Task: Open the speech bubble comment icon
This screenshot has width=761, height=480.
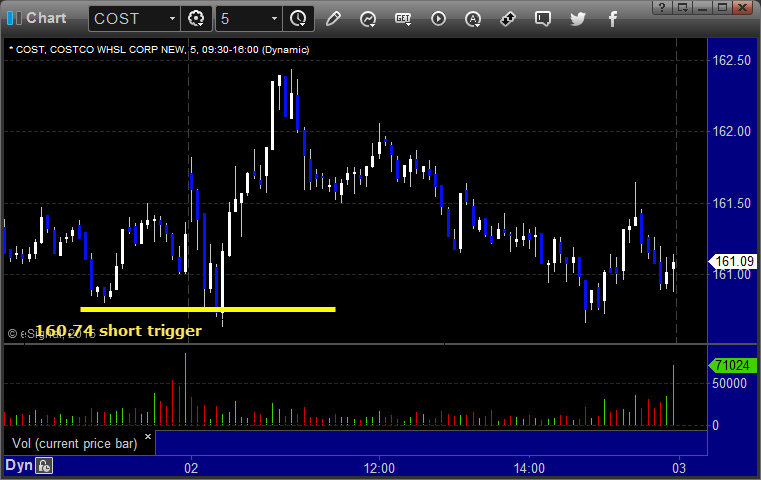Action: point(543,19)
